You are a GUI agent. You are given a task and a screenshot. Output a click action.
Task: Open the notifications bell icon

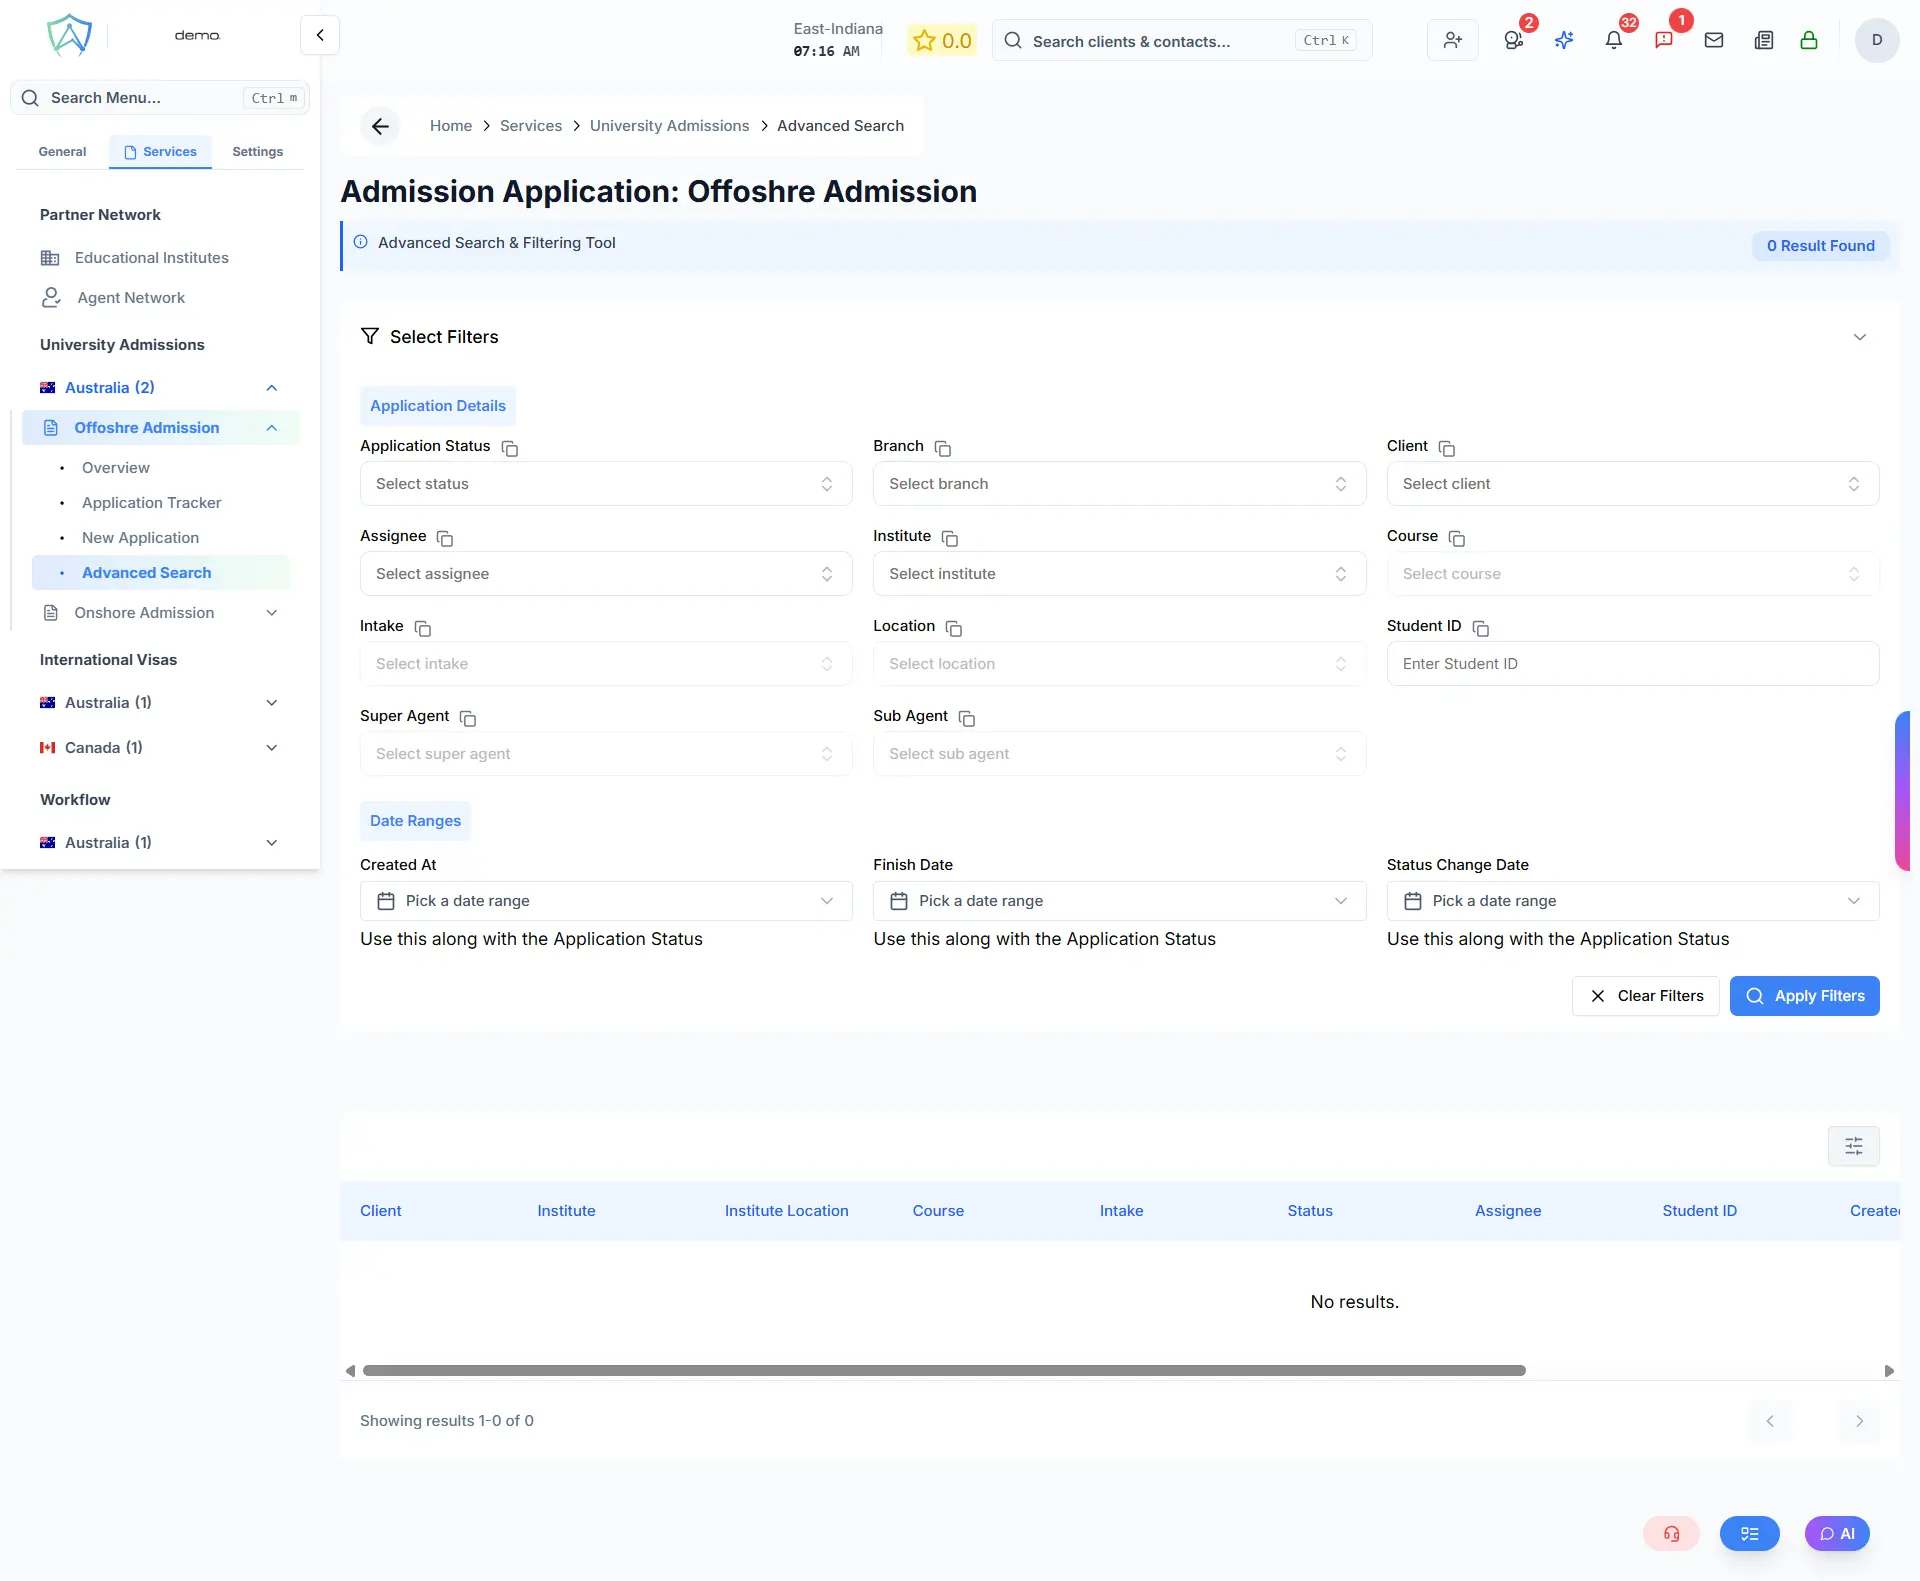[1613, 40]
